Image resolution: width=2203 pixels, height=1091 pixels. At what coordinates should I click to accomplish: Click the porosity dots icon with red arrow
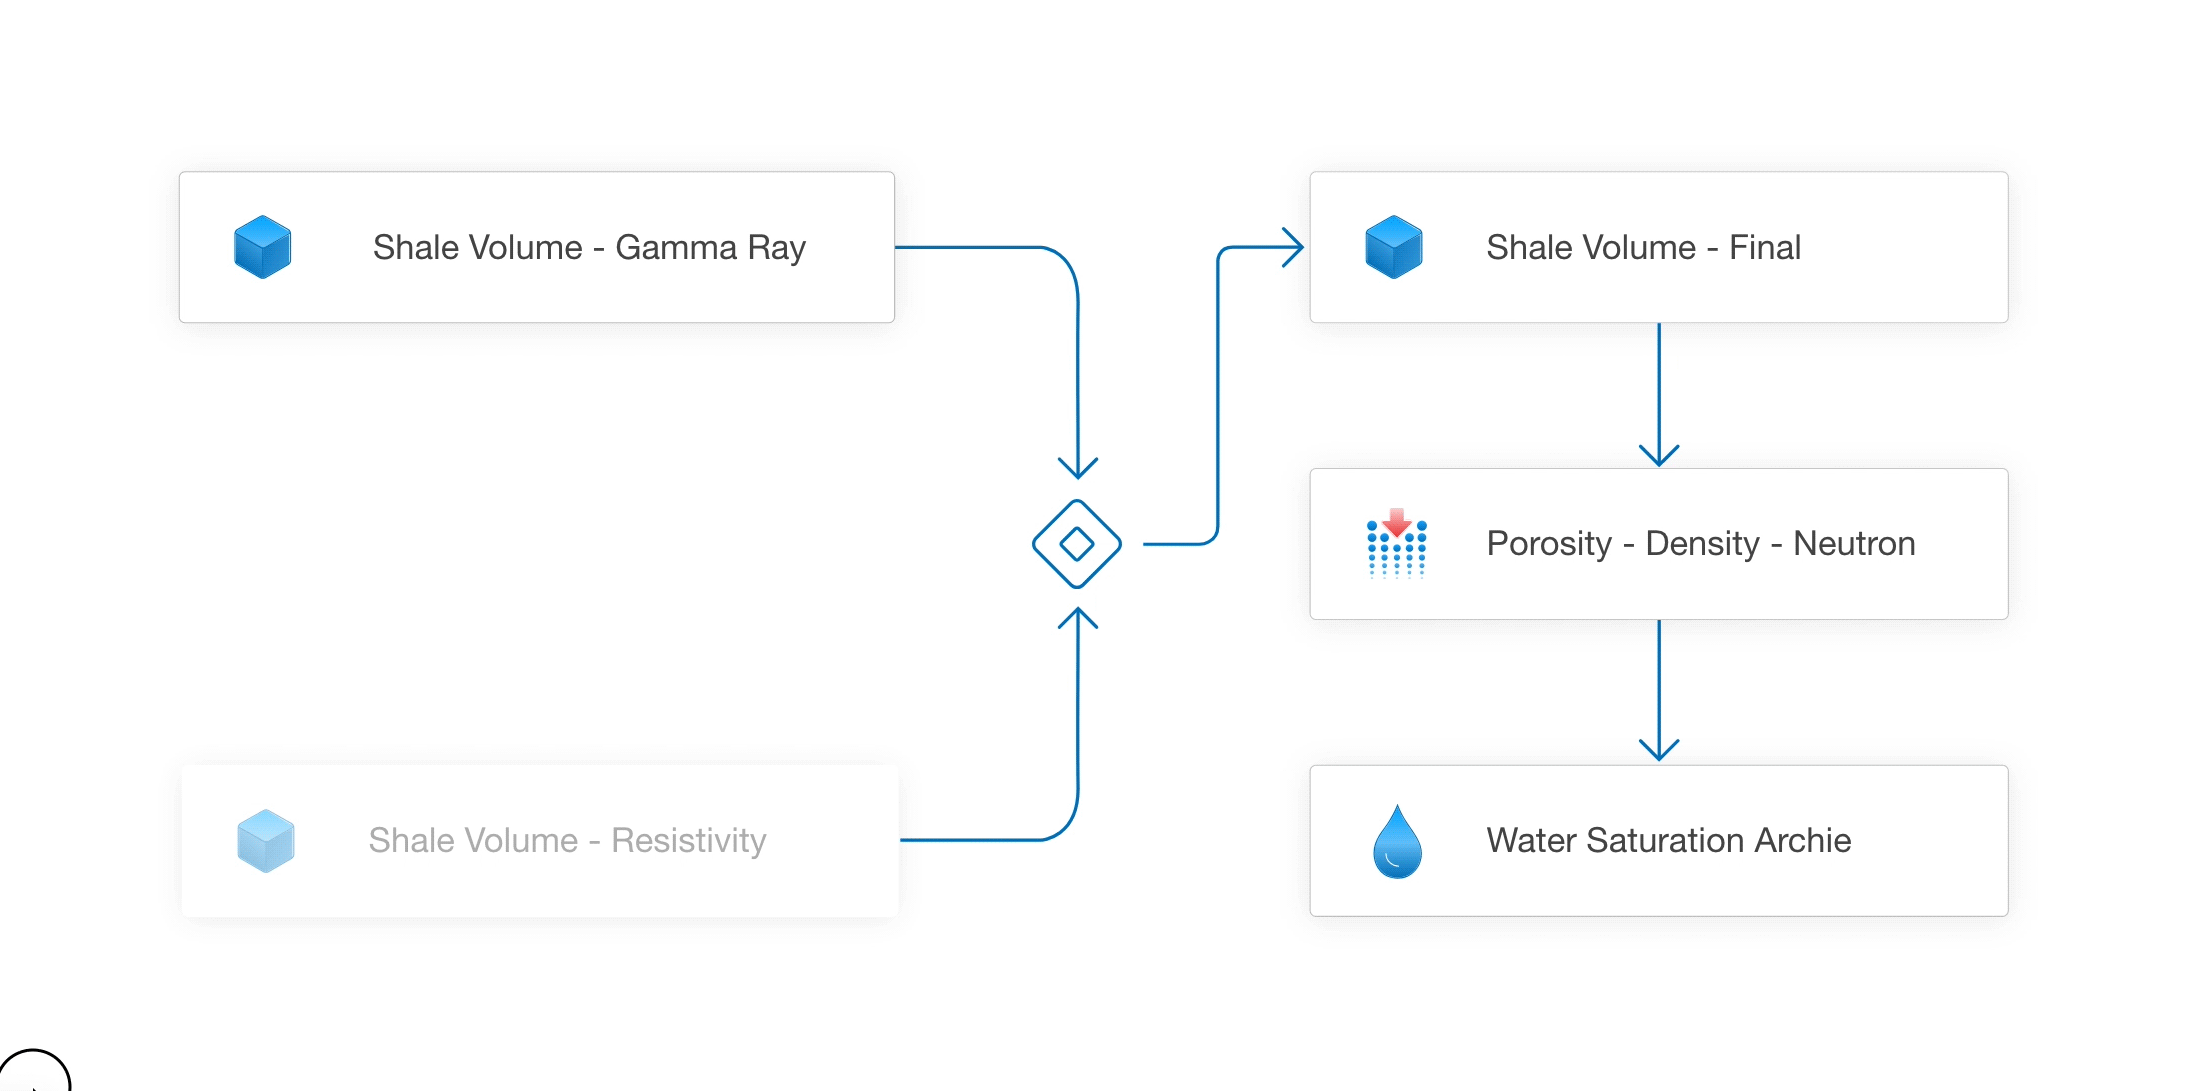[x=1396, y=543]
